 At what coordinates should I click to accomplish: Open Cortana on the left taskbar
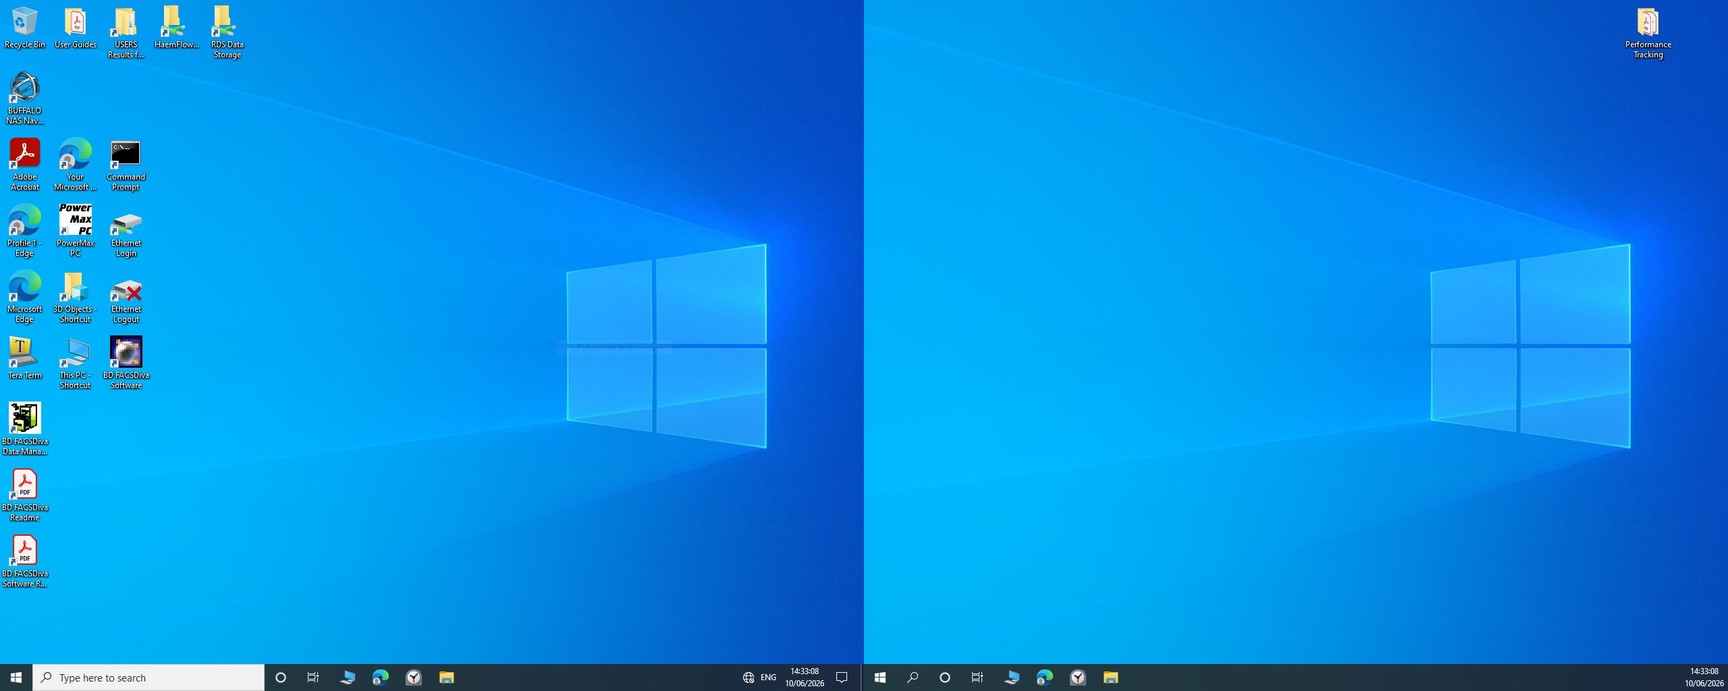[281, 677]
